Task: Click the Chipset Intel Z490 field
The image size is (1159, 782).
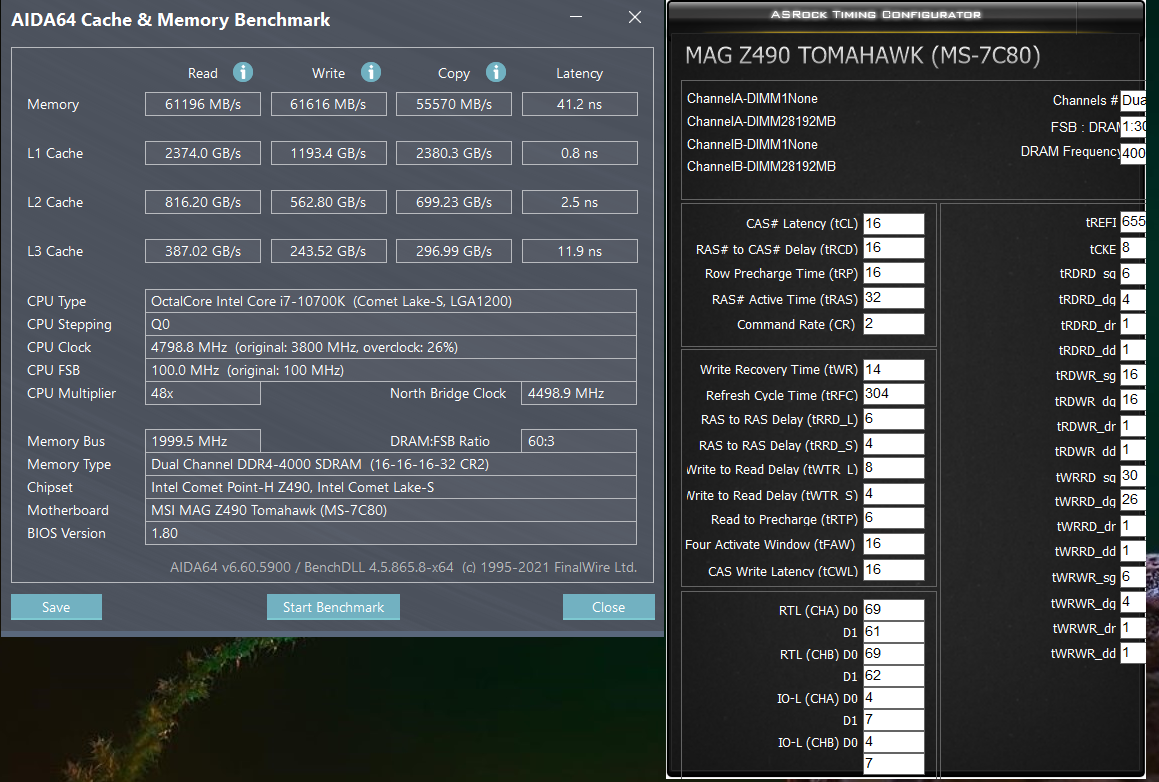Action: [x=391, y=487]
